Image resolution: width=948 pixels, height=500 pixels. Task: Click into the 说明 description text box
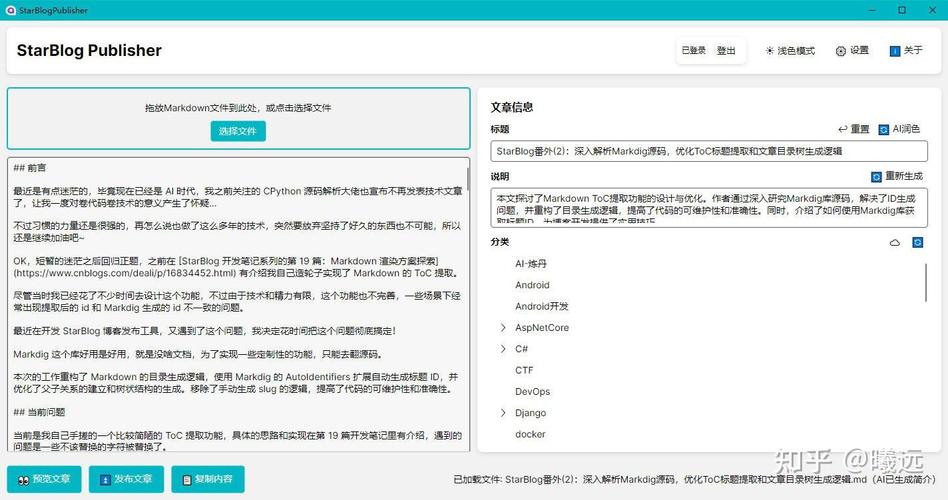point(709,207)
